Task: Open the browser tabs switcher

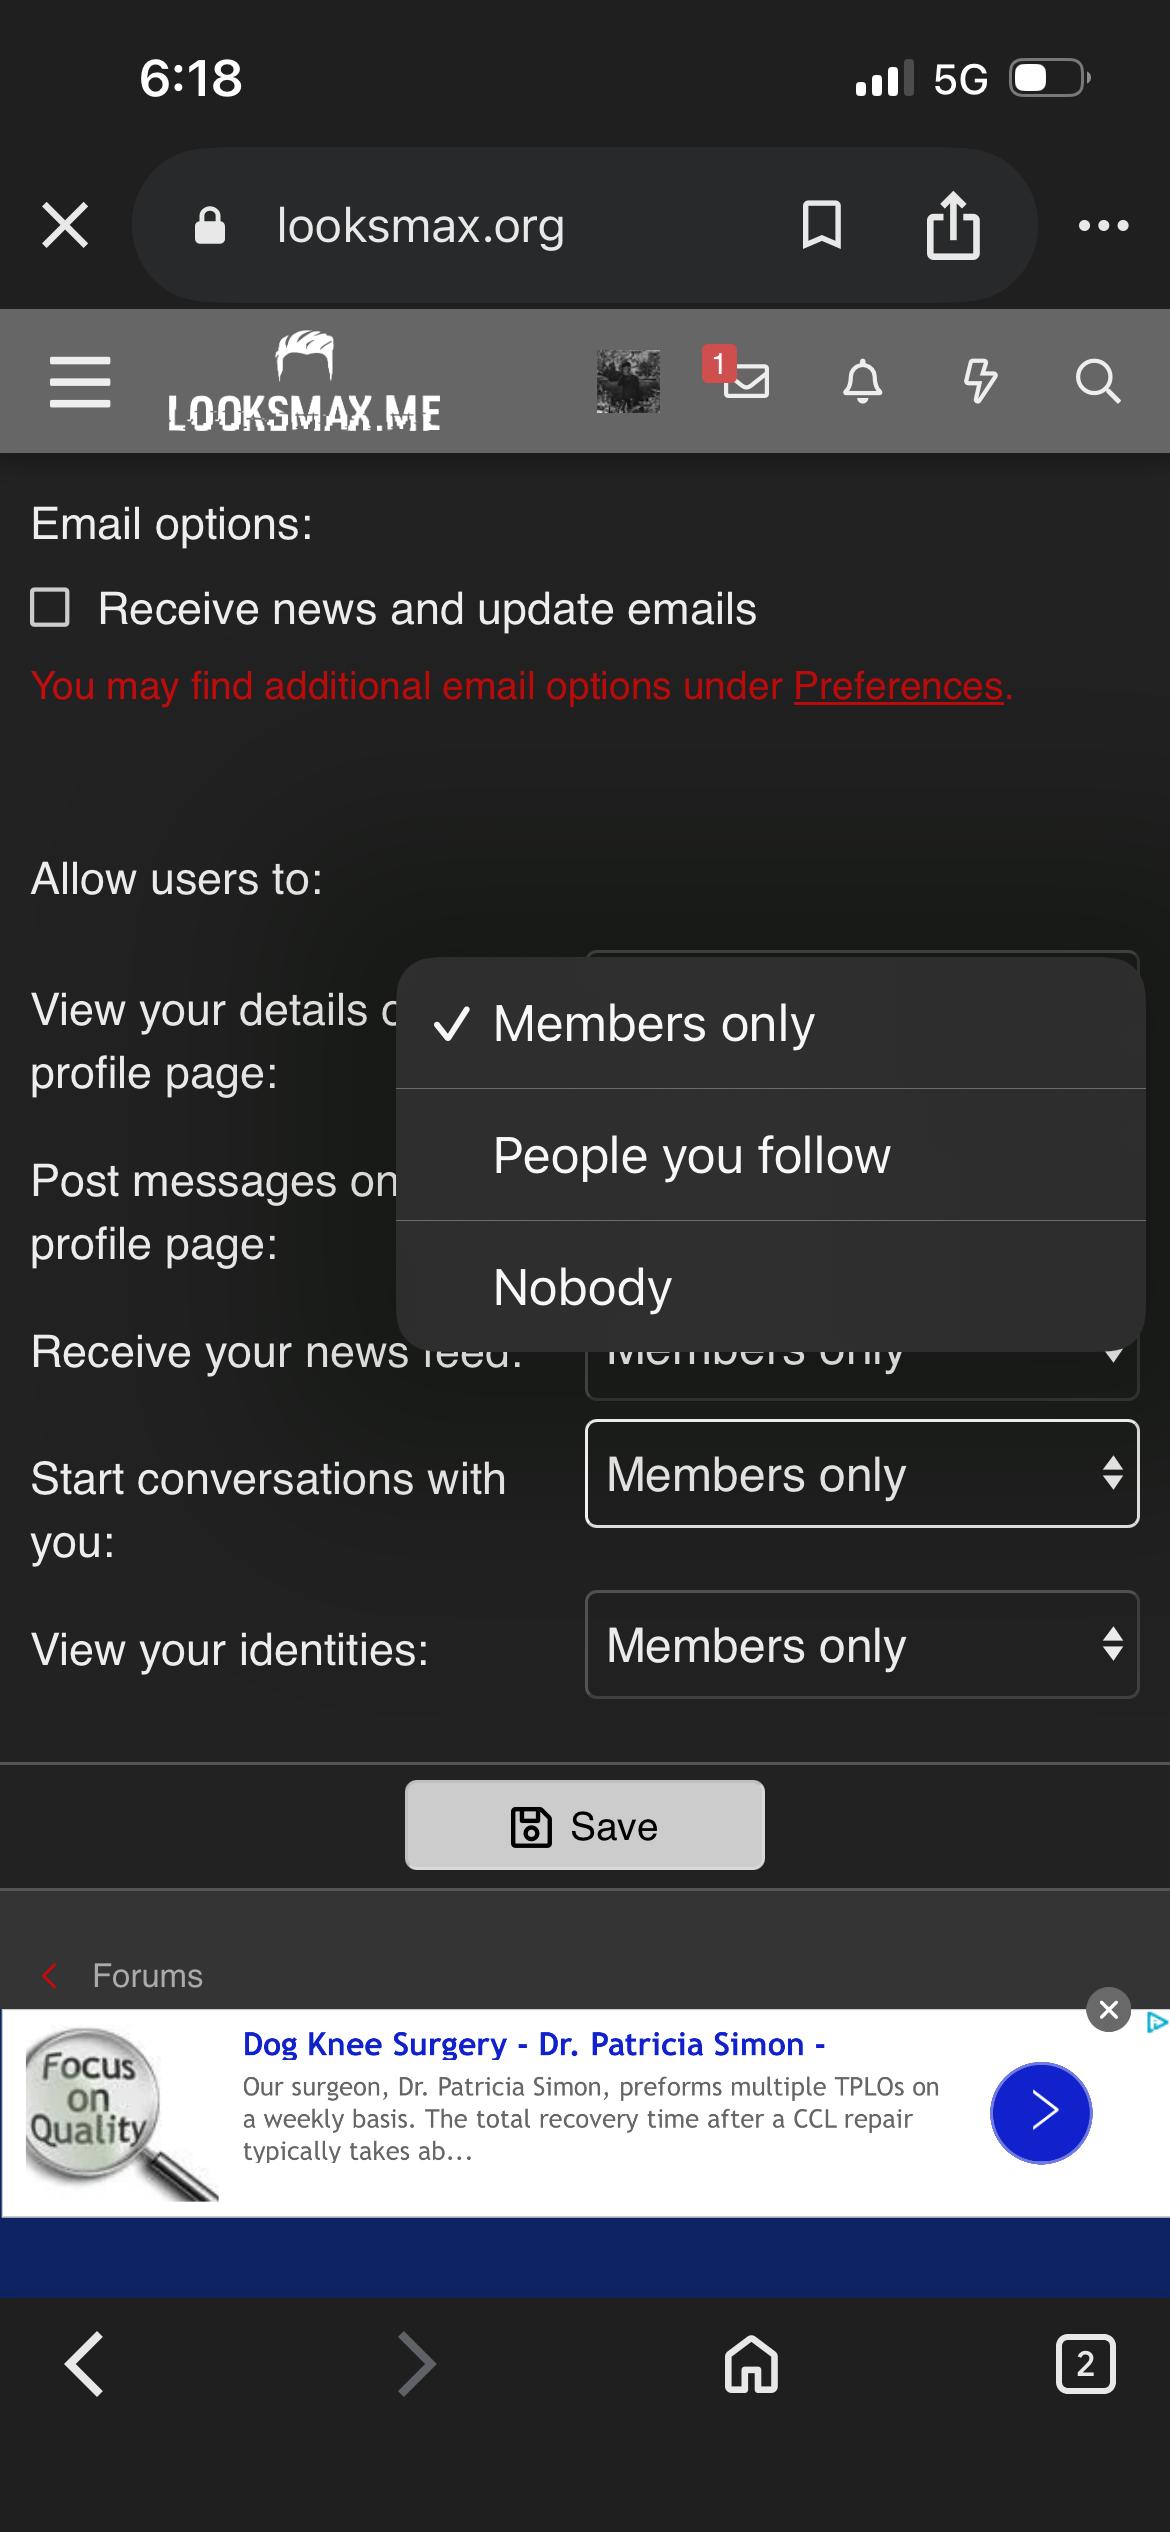Action: pyautogui.click(x=1085, y=2364)
